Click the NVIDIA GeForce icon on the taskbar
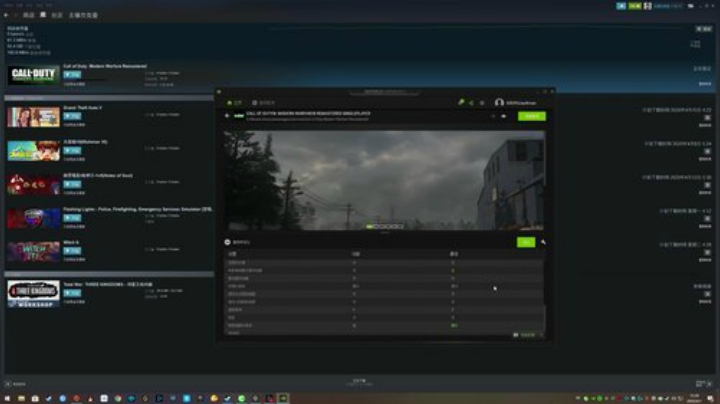The height and width of the screenshot is (404, 720). (x=283, y=398)
